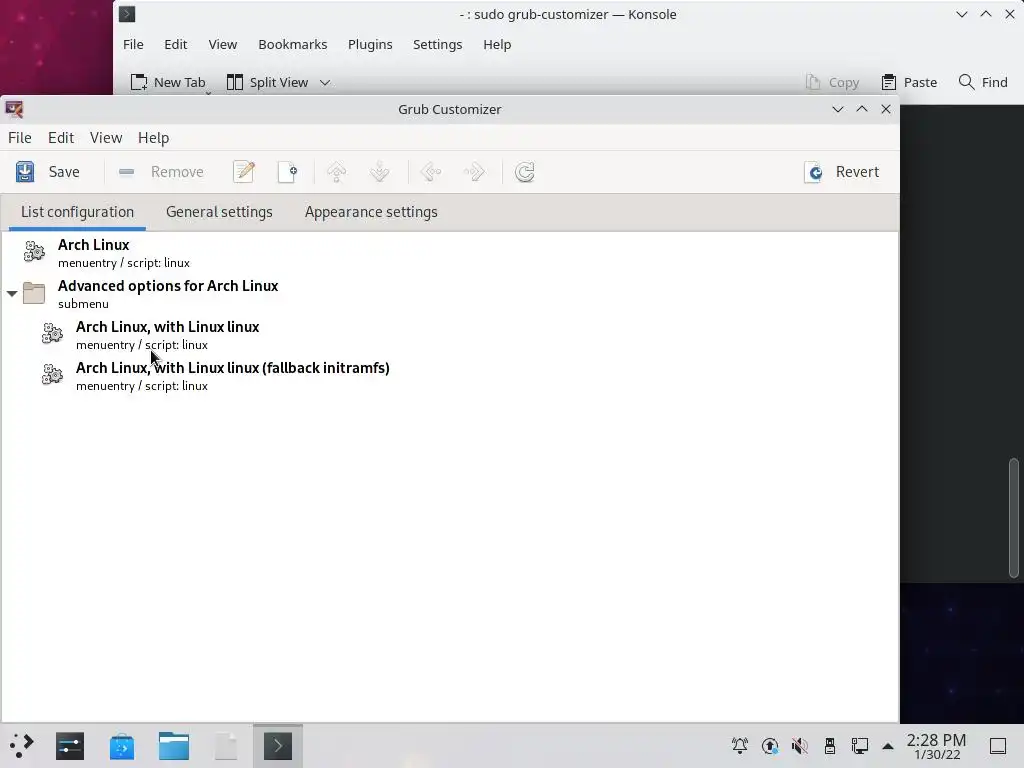
Task: Click the network tray icon
Action: [859, 746]
